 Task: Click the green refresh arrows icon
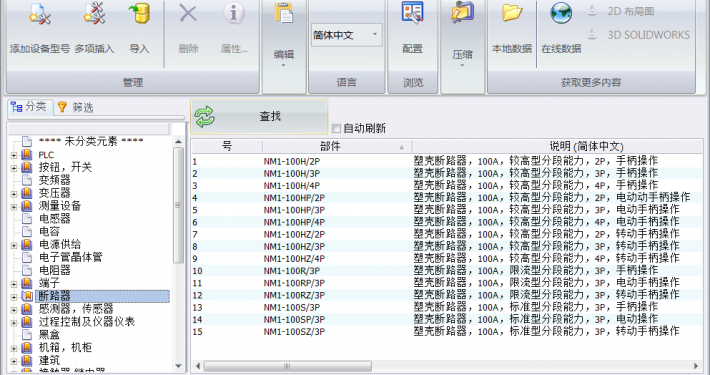coord(205,117)
